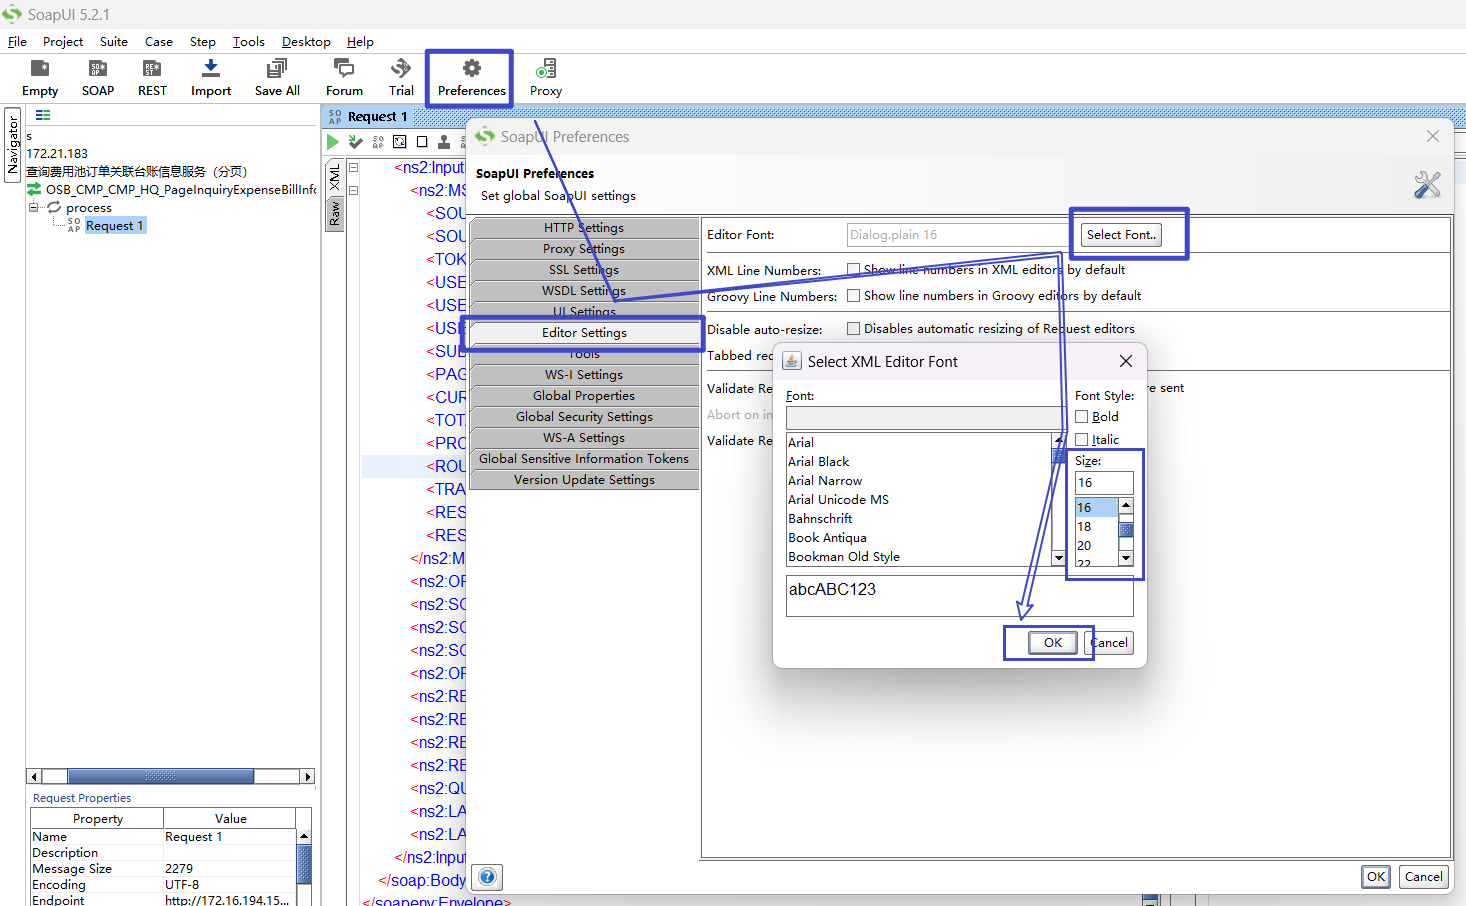Switch to the Raw editor tab

(335, 213)
